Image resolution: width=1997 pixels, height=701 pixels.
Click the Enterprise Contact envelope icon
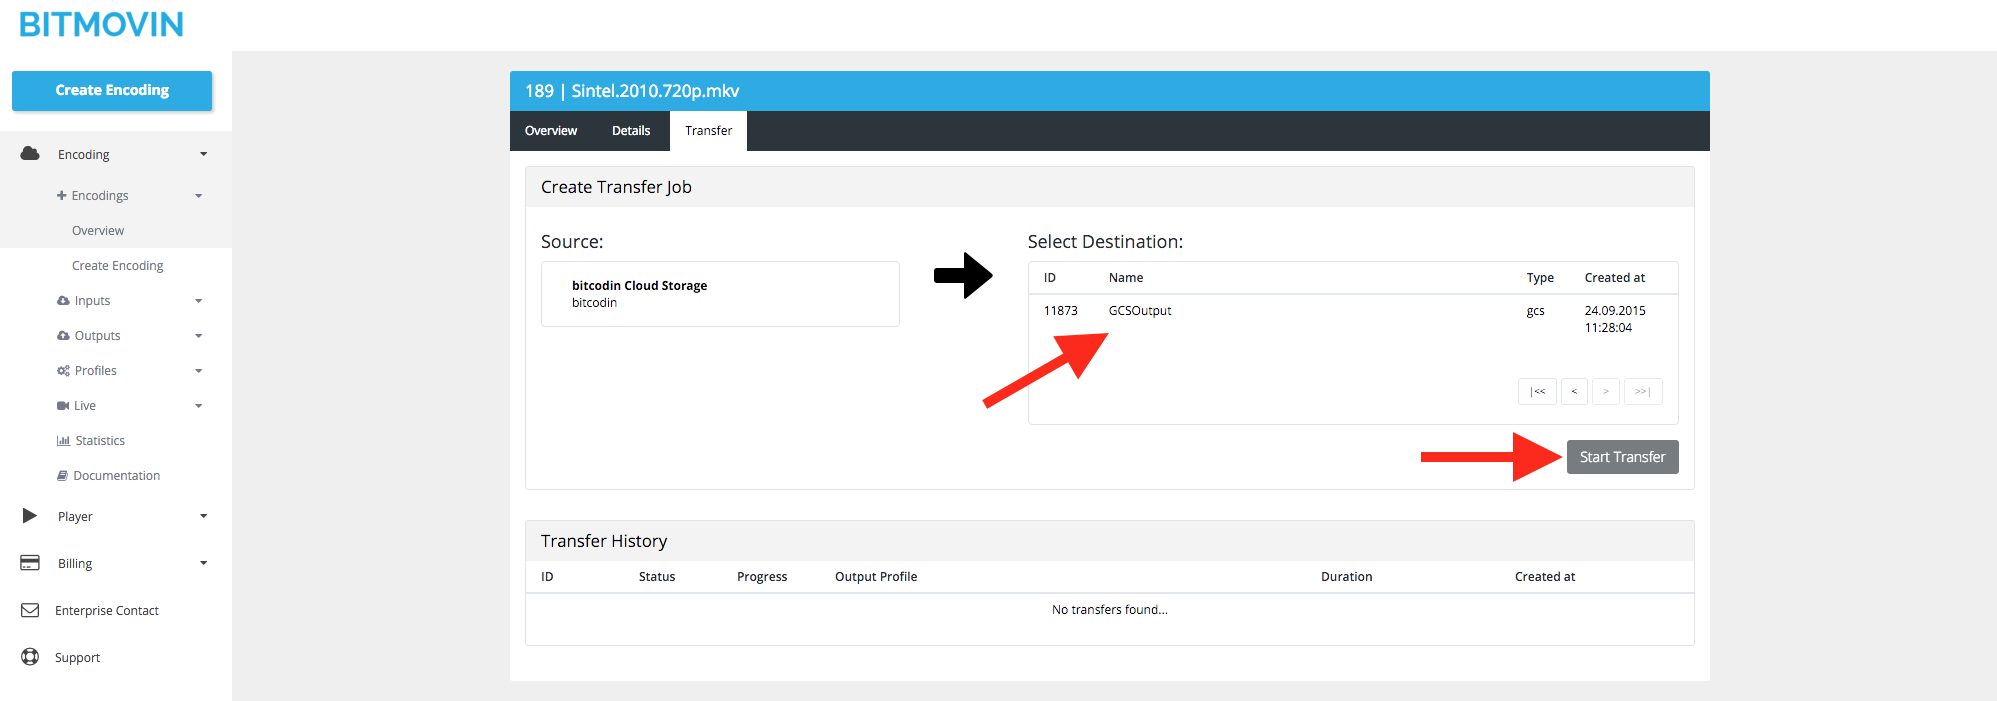[x=30, y=610]
